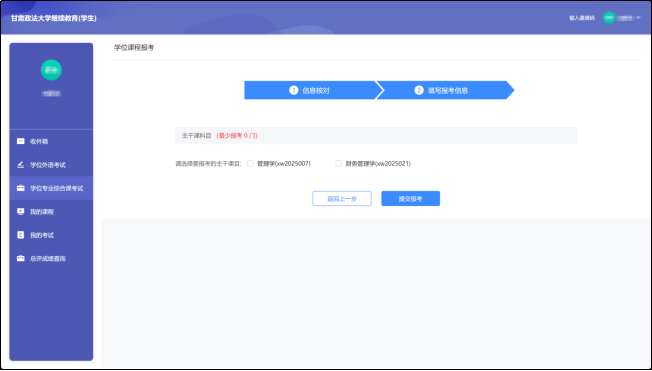Click the red 最少报考 0 门 text
The image size is (652, 371).
(x=237, y=136)
